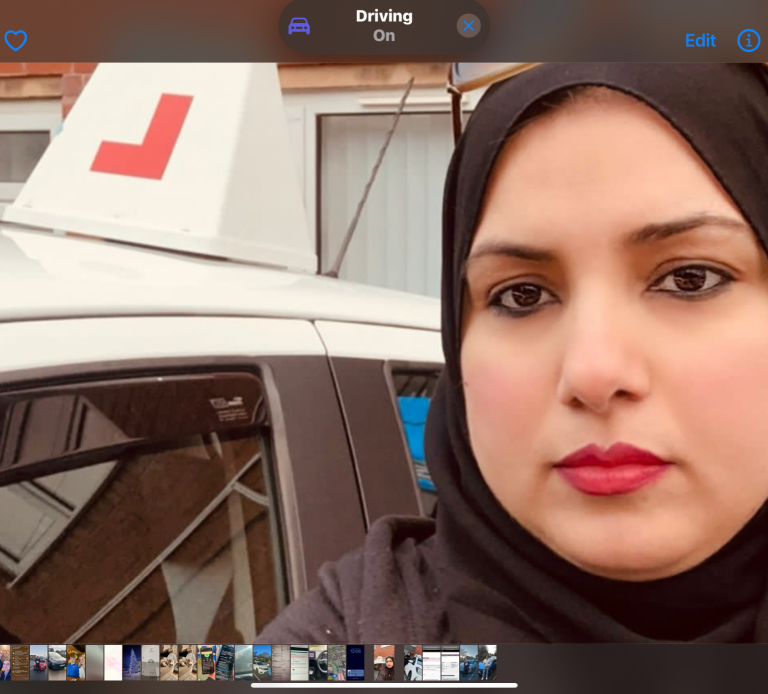The width and height of the screenshot is (768, 694).
Task: Show photo details via the info icon
Action: click(x=748, y=41)
